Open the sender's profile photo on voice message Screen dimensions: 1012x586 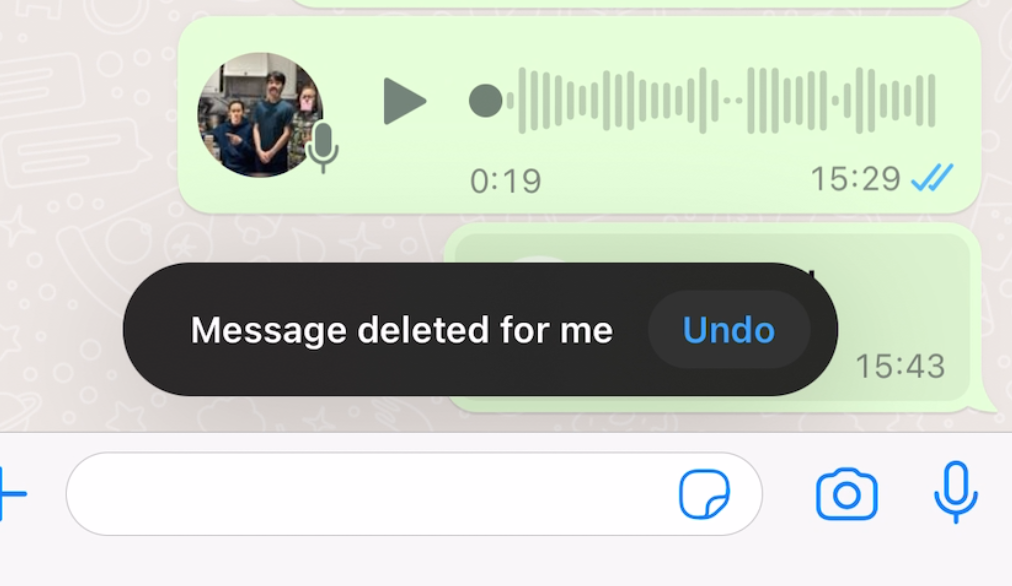(x=260, y=115)
